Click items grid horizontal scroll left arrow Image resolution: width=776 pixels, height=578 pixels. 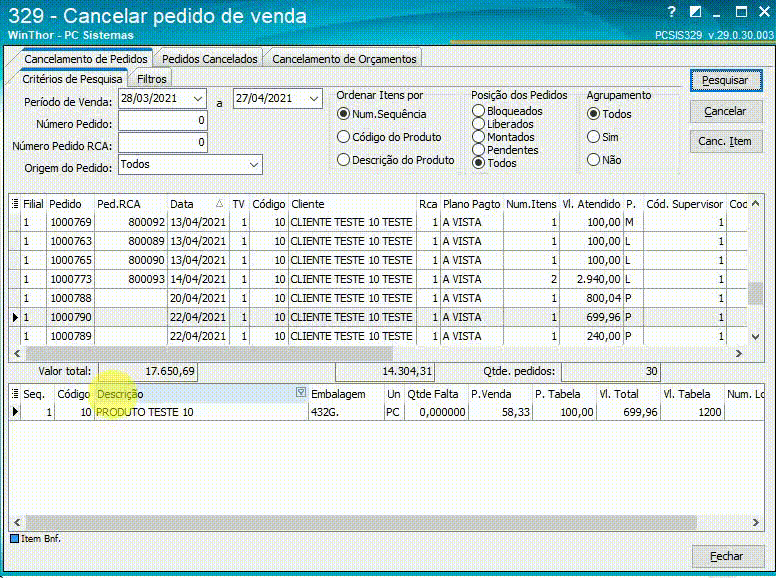17,522
